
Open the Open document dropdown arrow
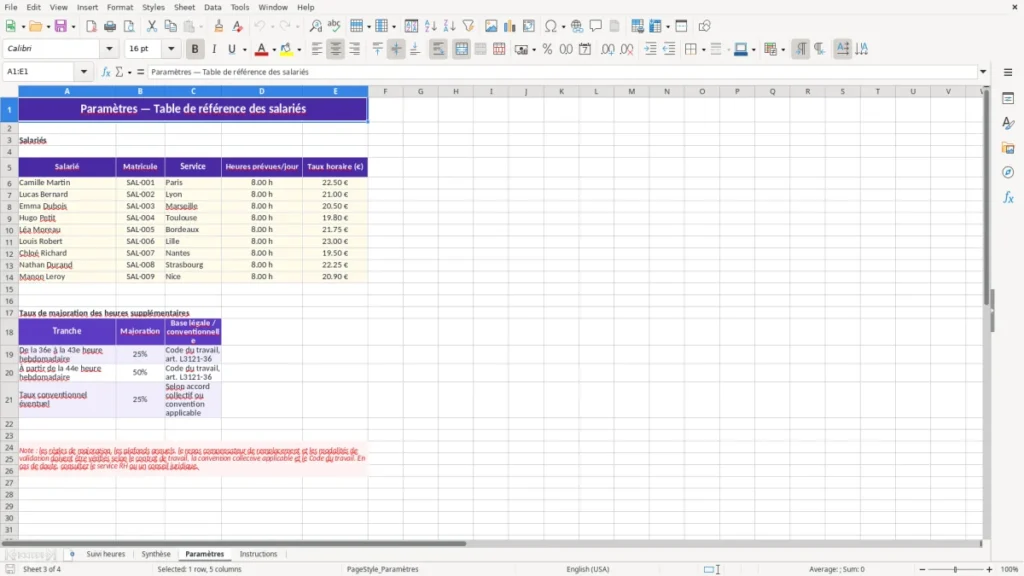tap(48, 27)
